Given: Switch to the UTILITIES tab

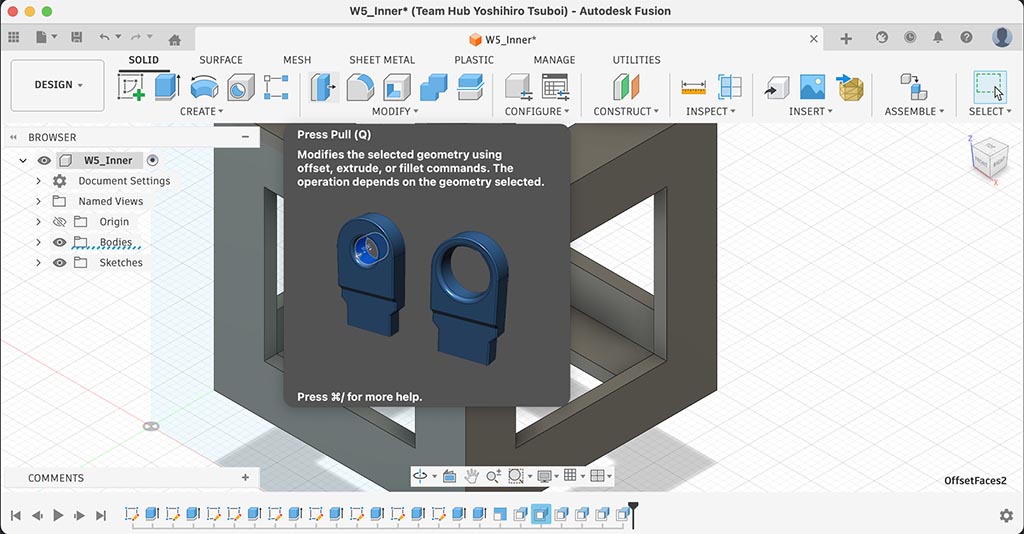Looking at the screenshot, I should tap(637, 60).
